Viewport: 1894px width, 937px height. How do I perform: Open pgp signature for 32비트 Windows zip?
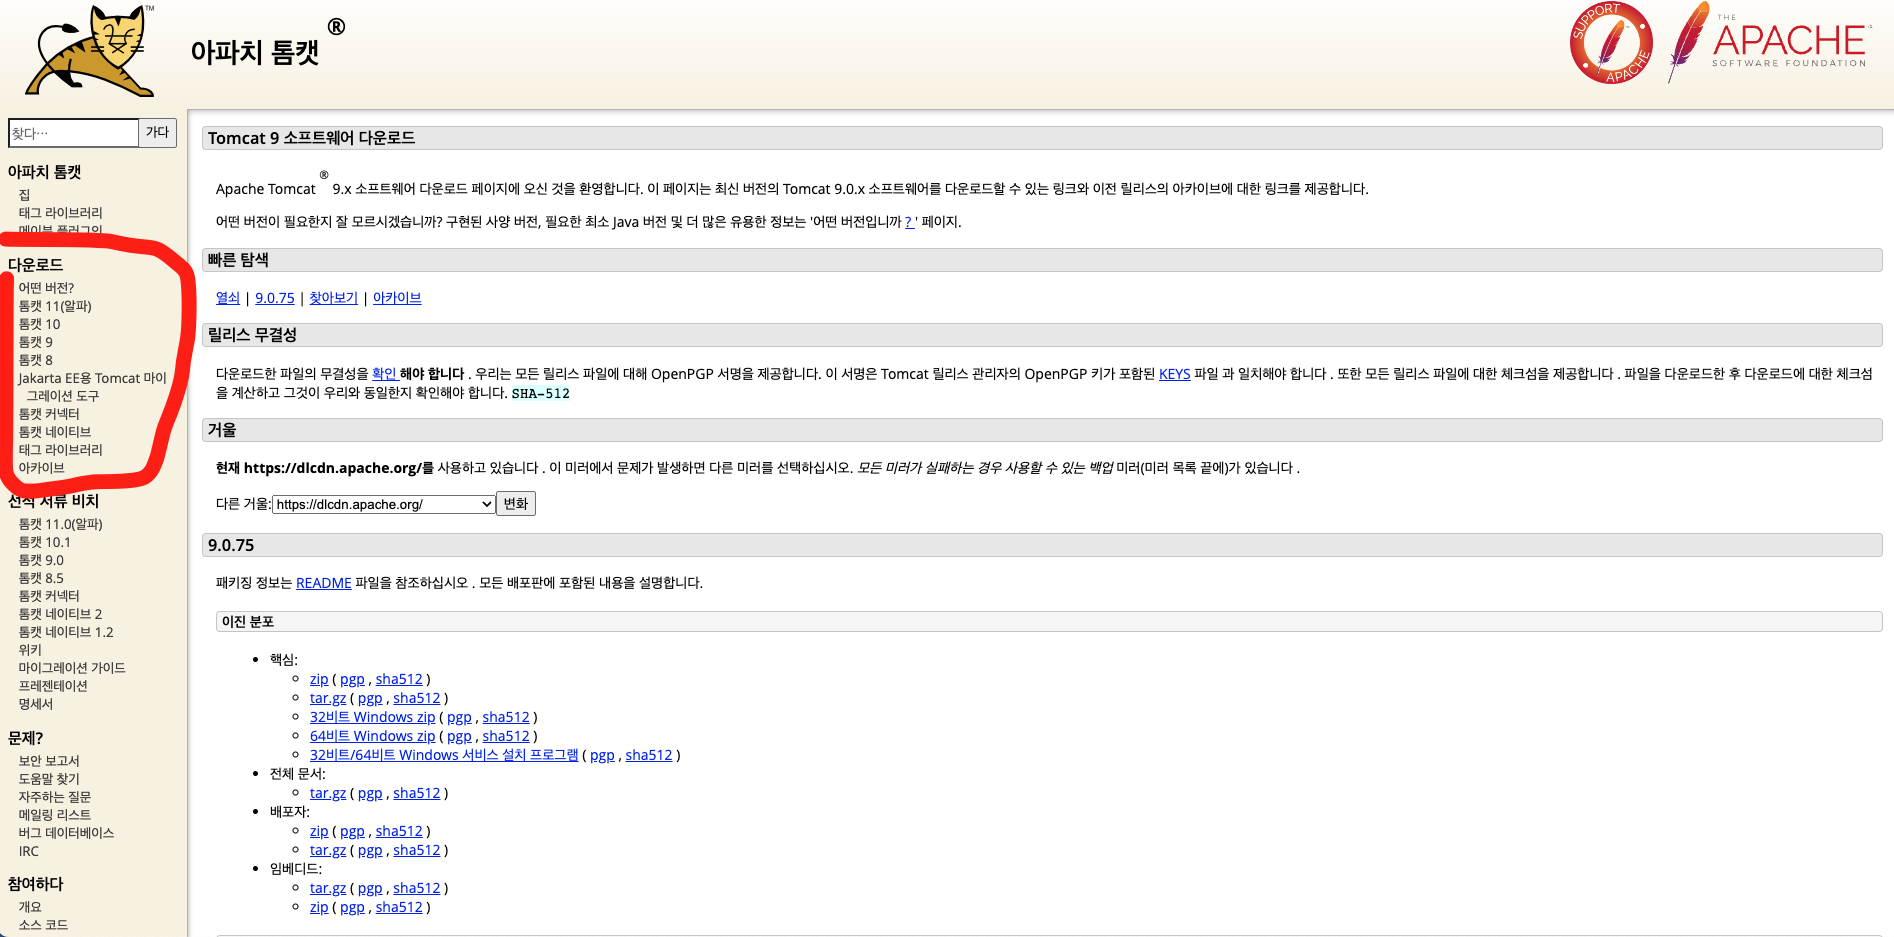459,717
